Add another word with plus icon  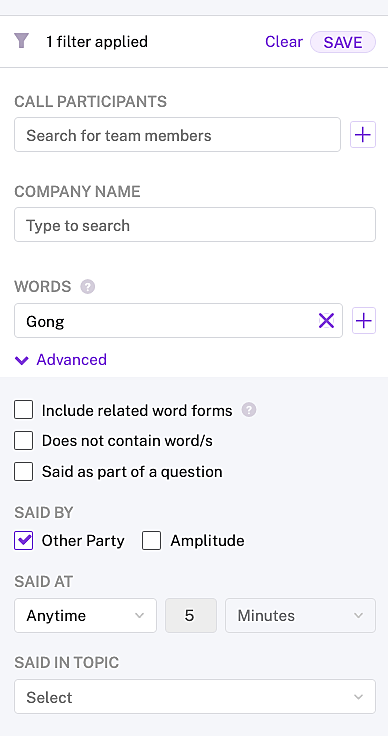click(x=364, y=321)
